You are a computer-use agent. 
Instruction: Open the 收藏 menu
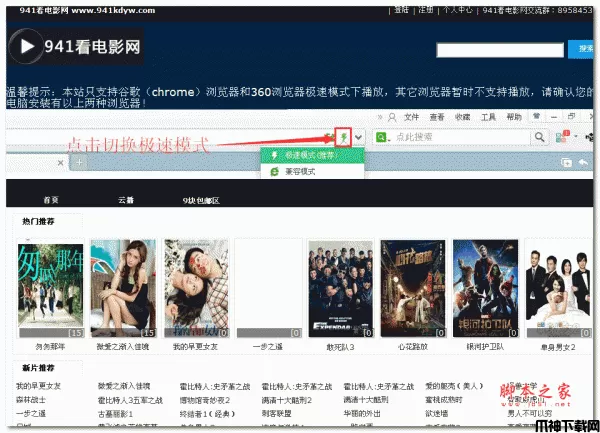[462, 117]
